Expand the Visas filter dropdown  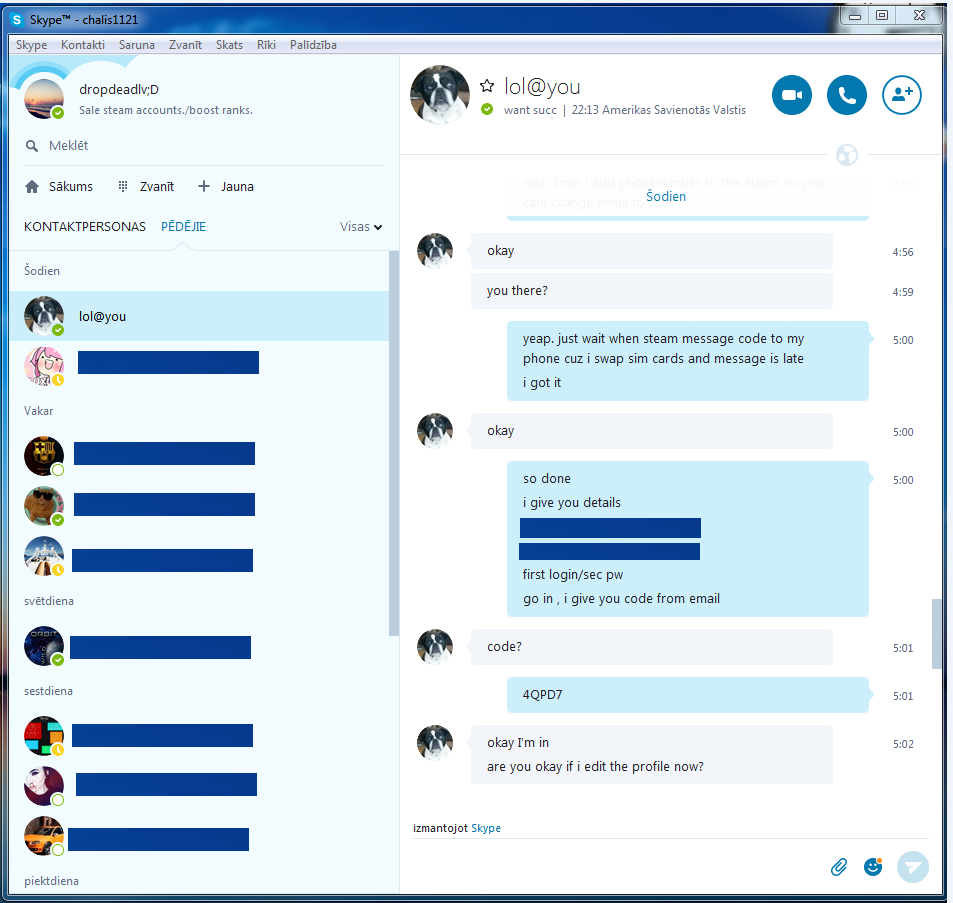pyautogui.click(x=360, y=227)
